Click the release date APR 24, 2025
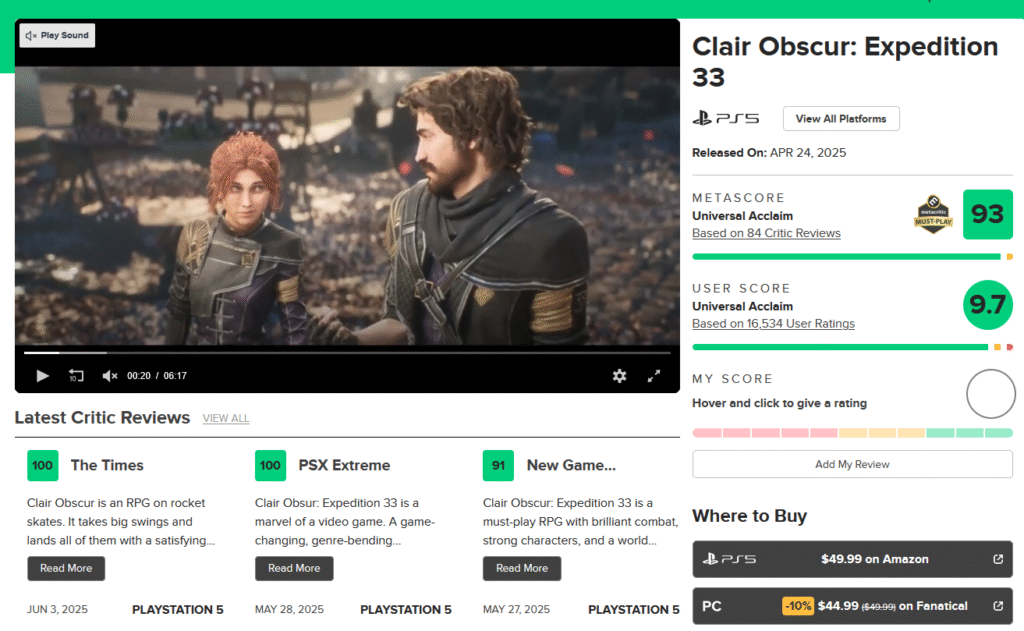 click(808, 153)
